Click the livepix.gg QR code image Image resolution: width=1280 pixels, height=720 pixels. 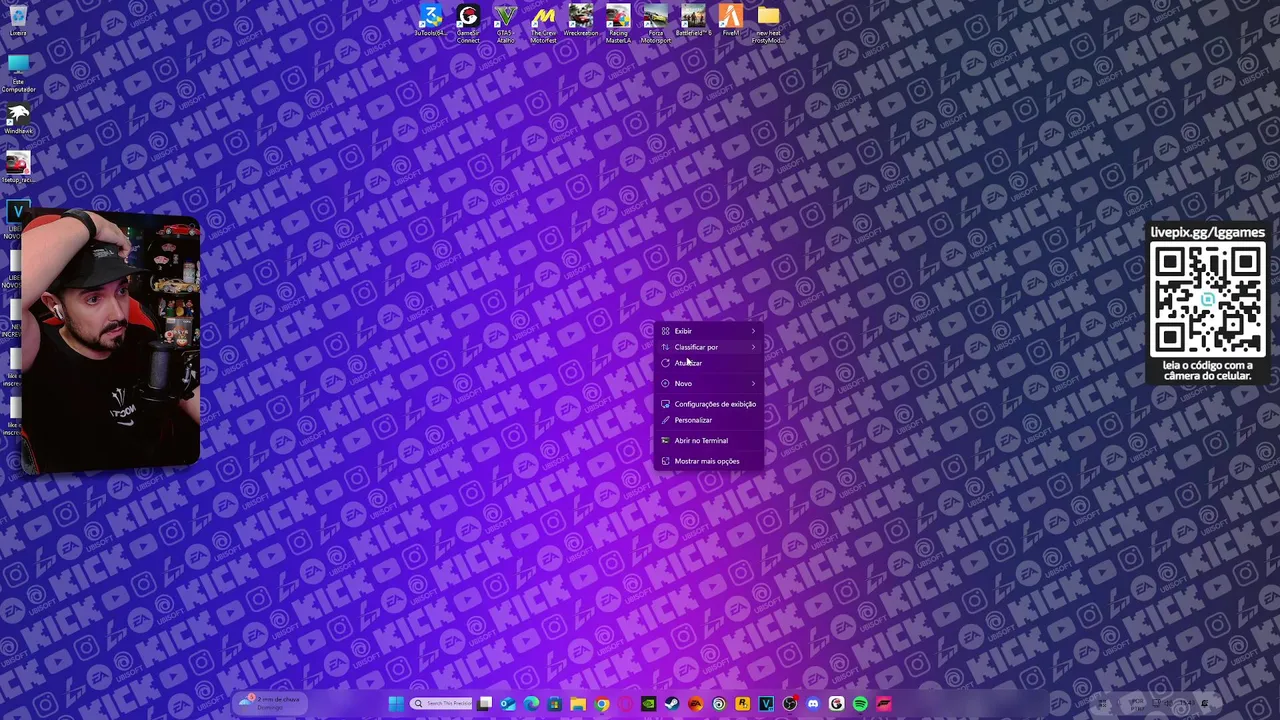click(x=1207, y=299)
